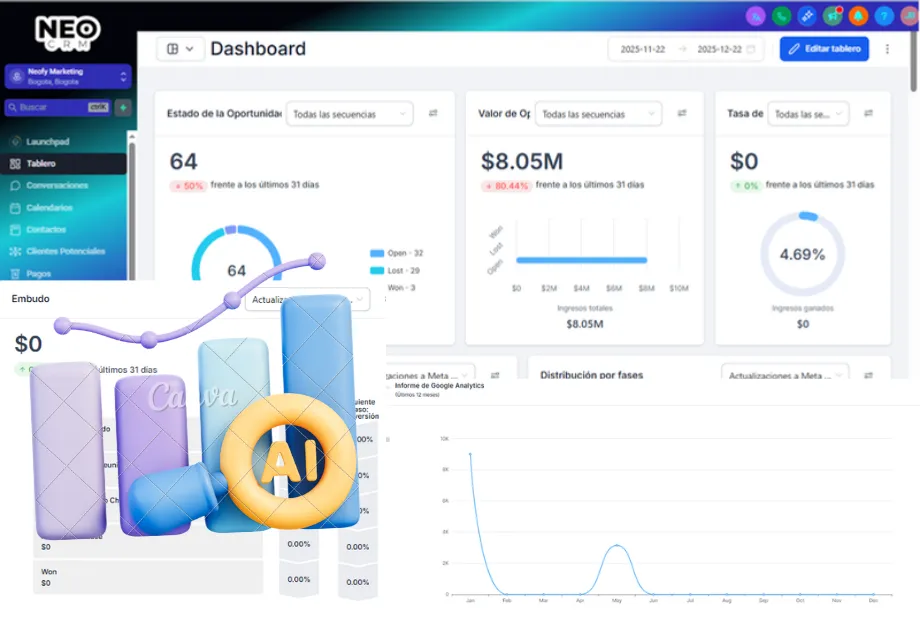This screenshot has width=920, height=620.
Task: Open Actualizaciones a Meta dropdown on Distribución por fases
Action: coord(785,374)
